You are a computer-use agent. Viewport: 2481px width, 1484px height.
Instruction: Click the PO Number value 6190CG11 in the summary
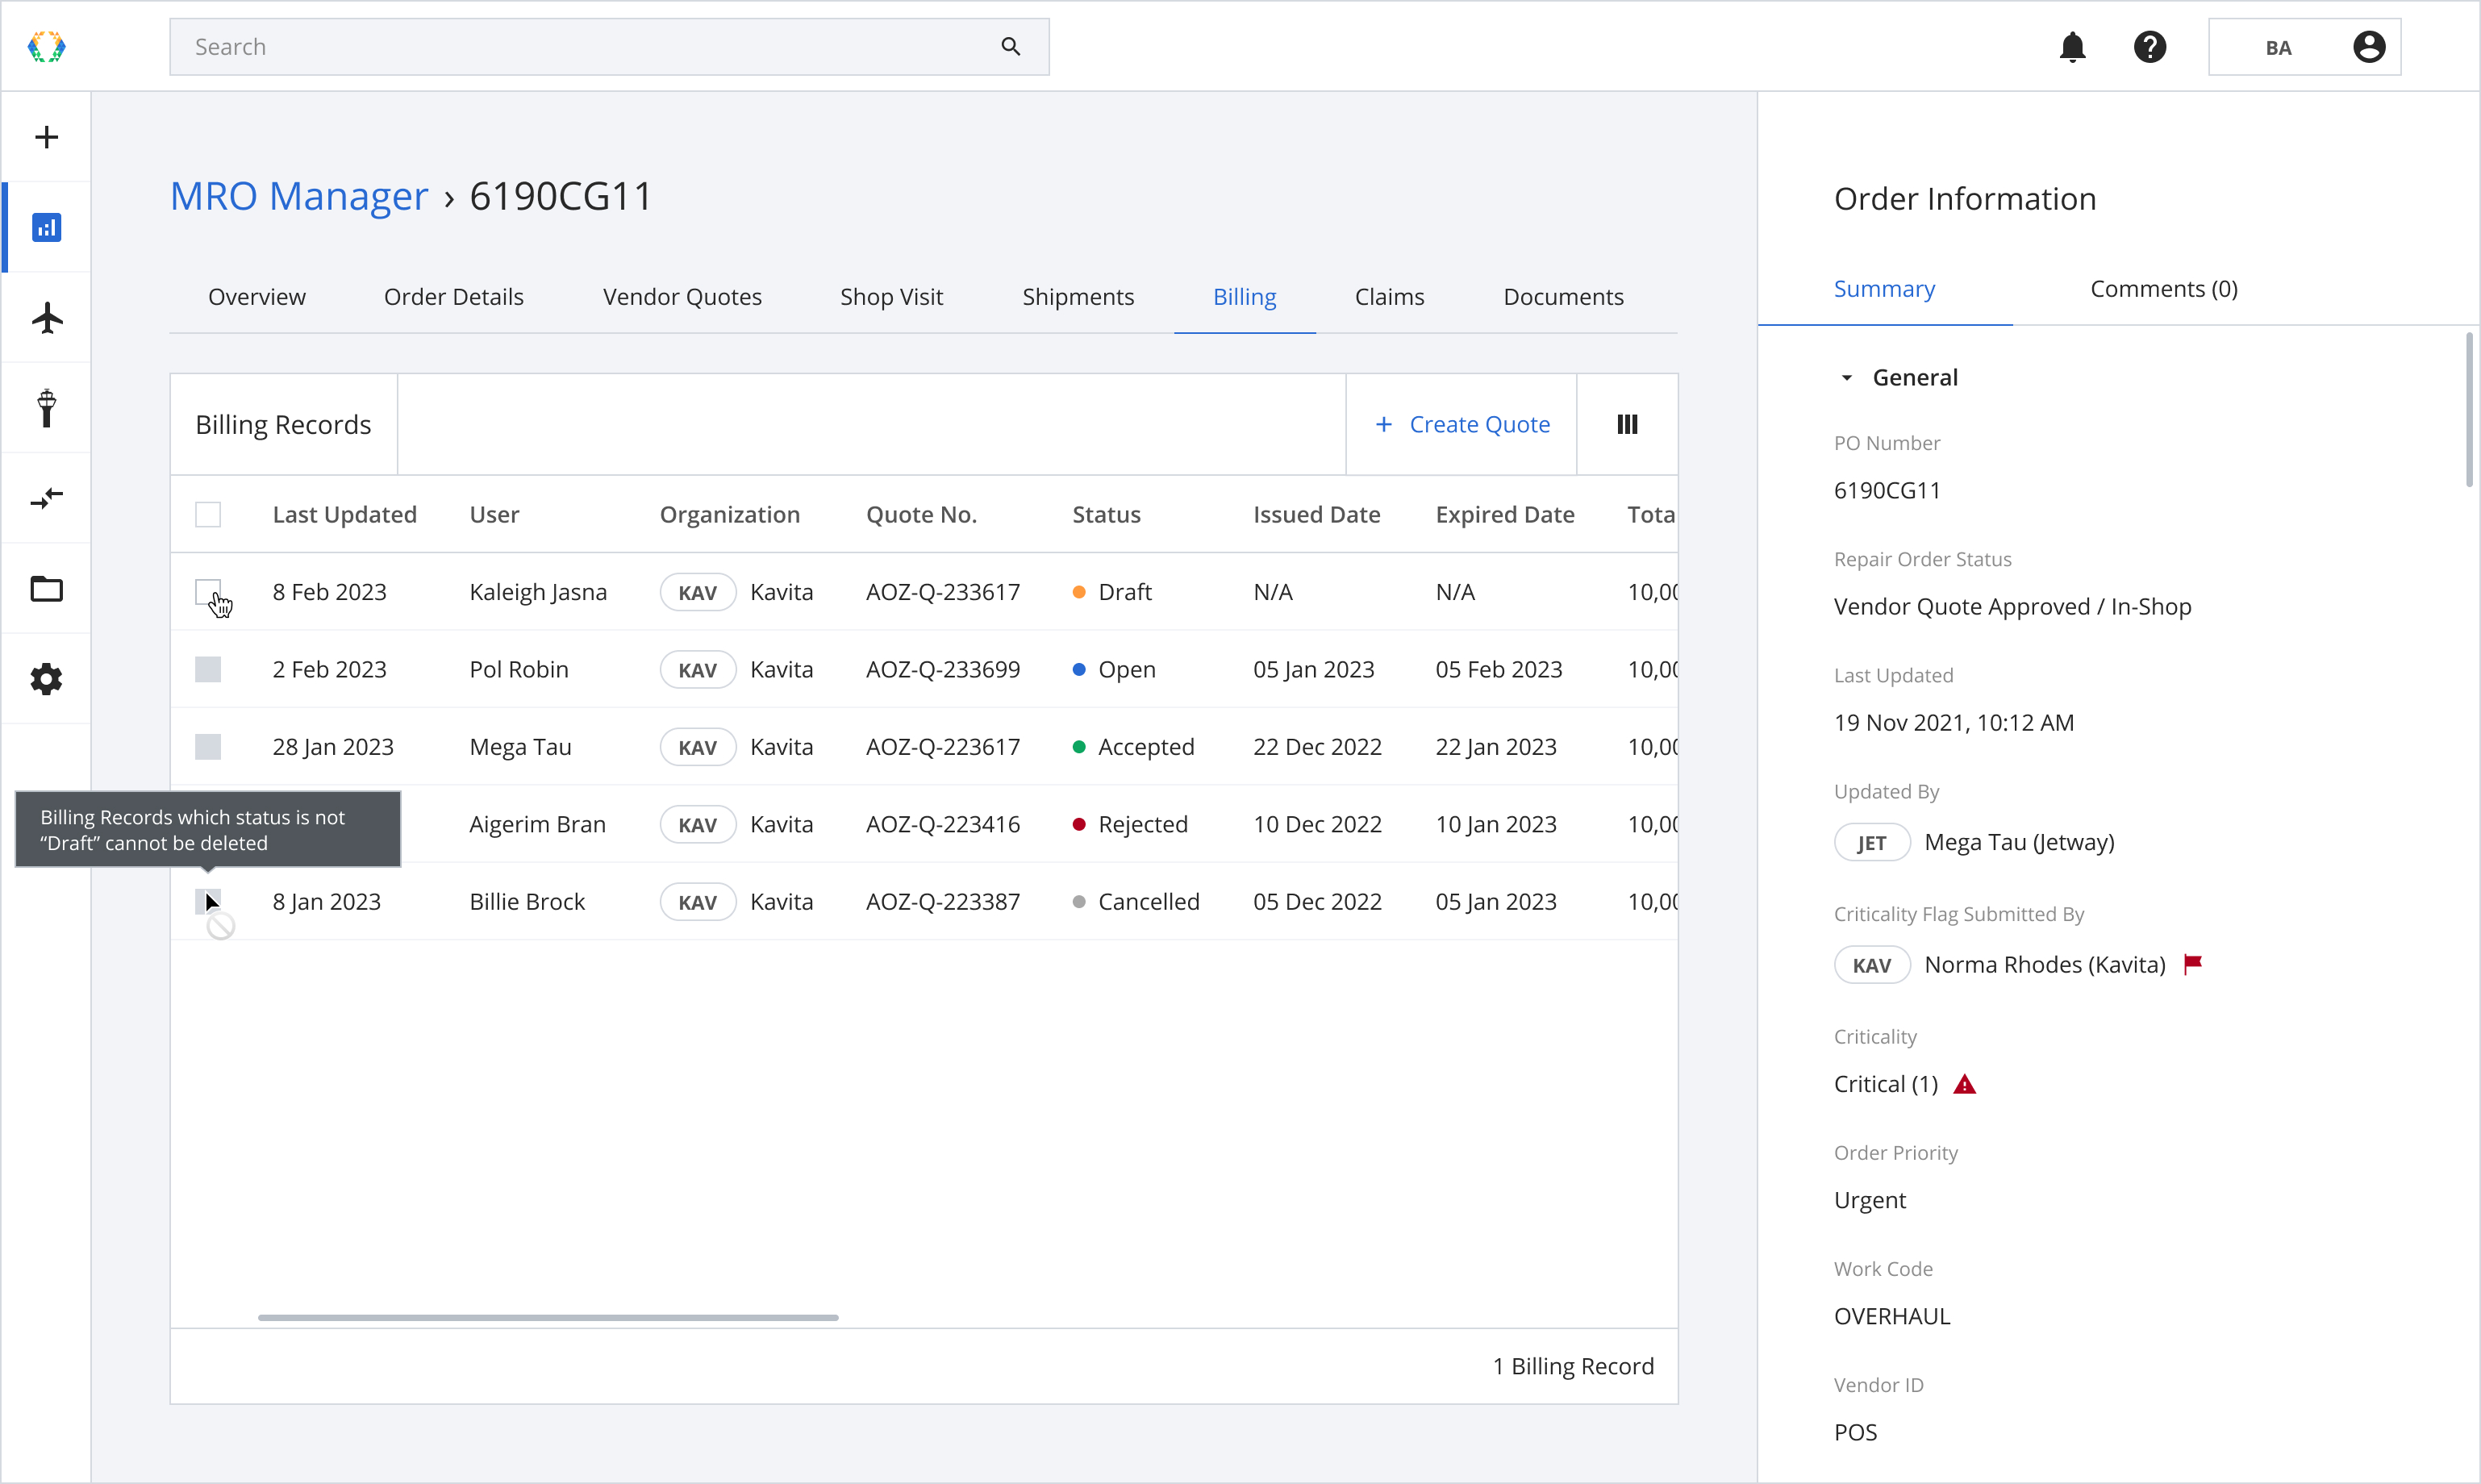[1886, 490]
